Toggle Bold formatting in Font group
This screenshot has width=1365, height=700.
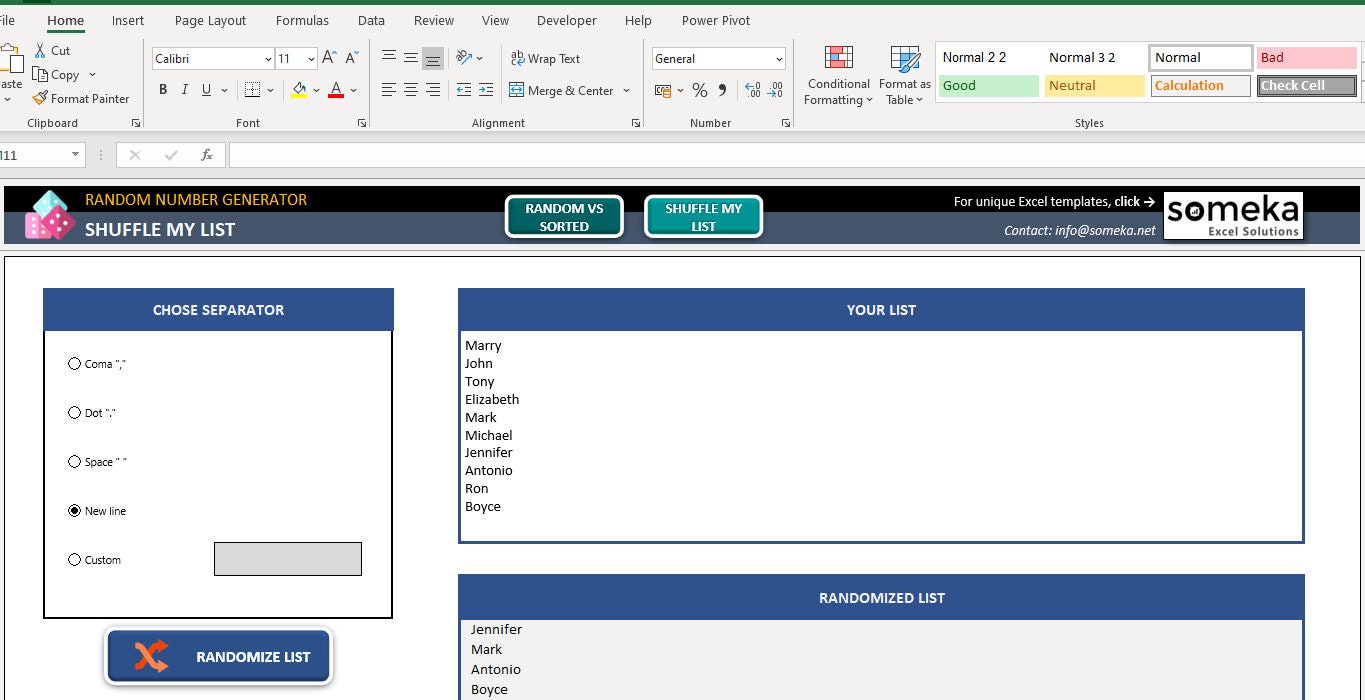(163, 90)
